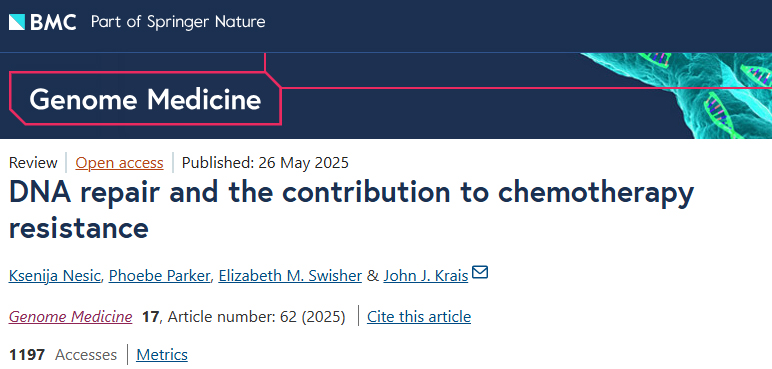Click the BMC square logo icon
This screenshot has height=369, width=772.
pyautogui.click(x=17, y=22)
